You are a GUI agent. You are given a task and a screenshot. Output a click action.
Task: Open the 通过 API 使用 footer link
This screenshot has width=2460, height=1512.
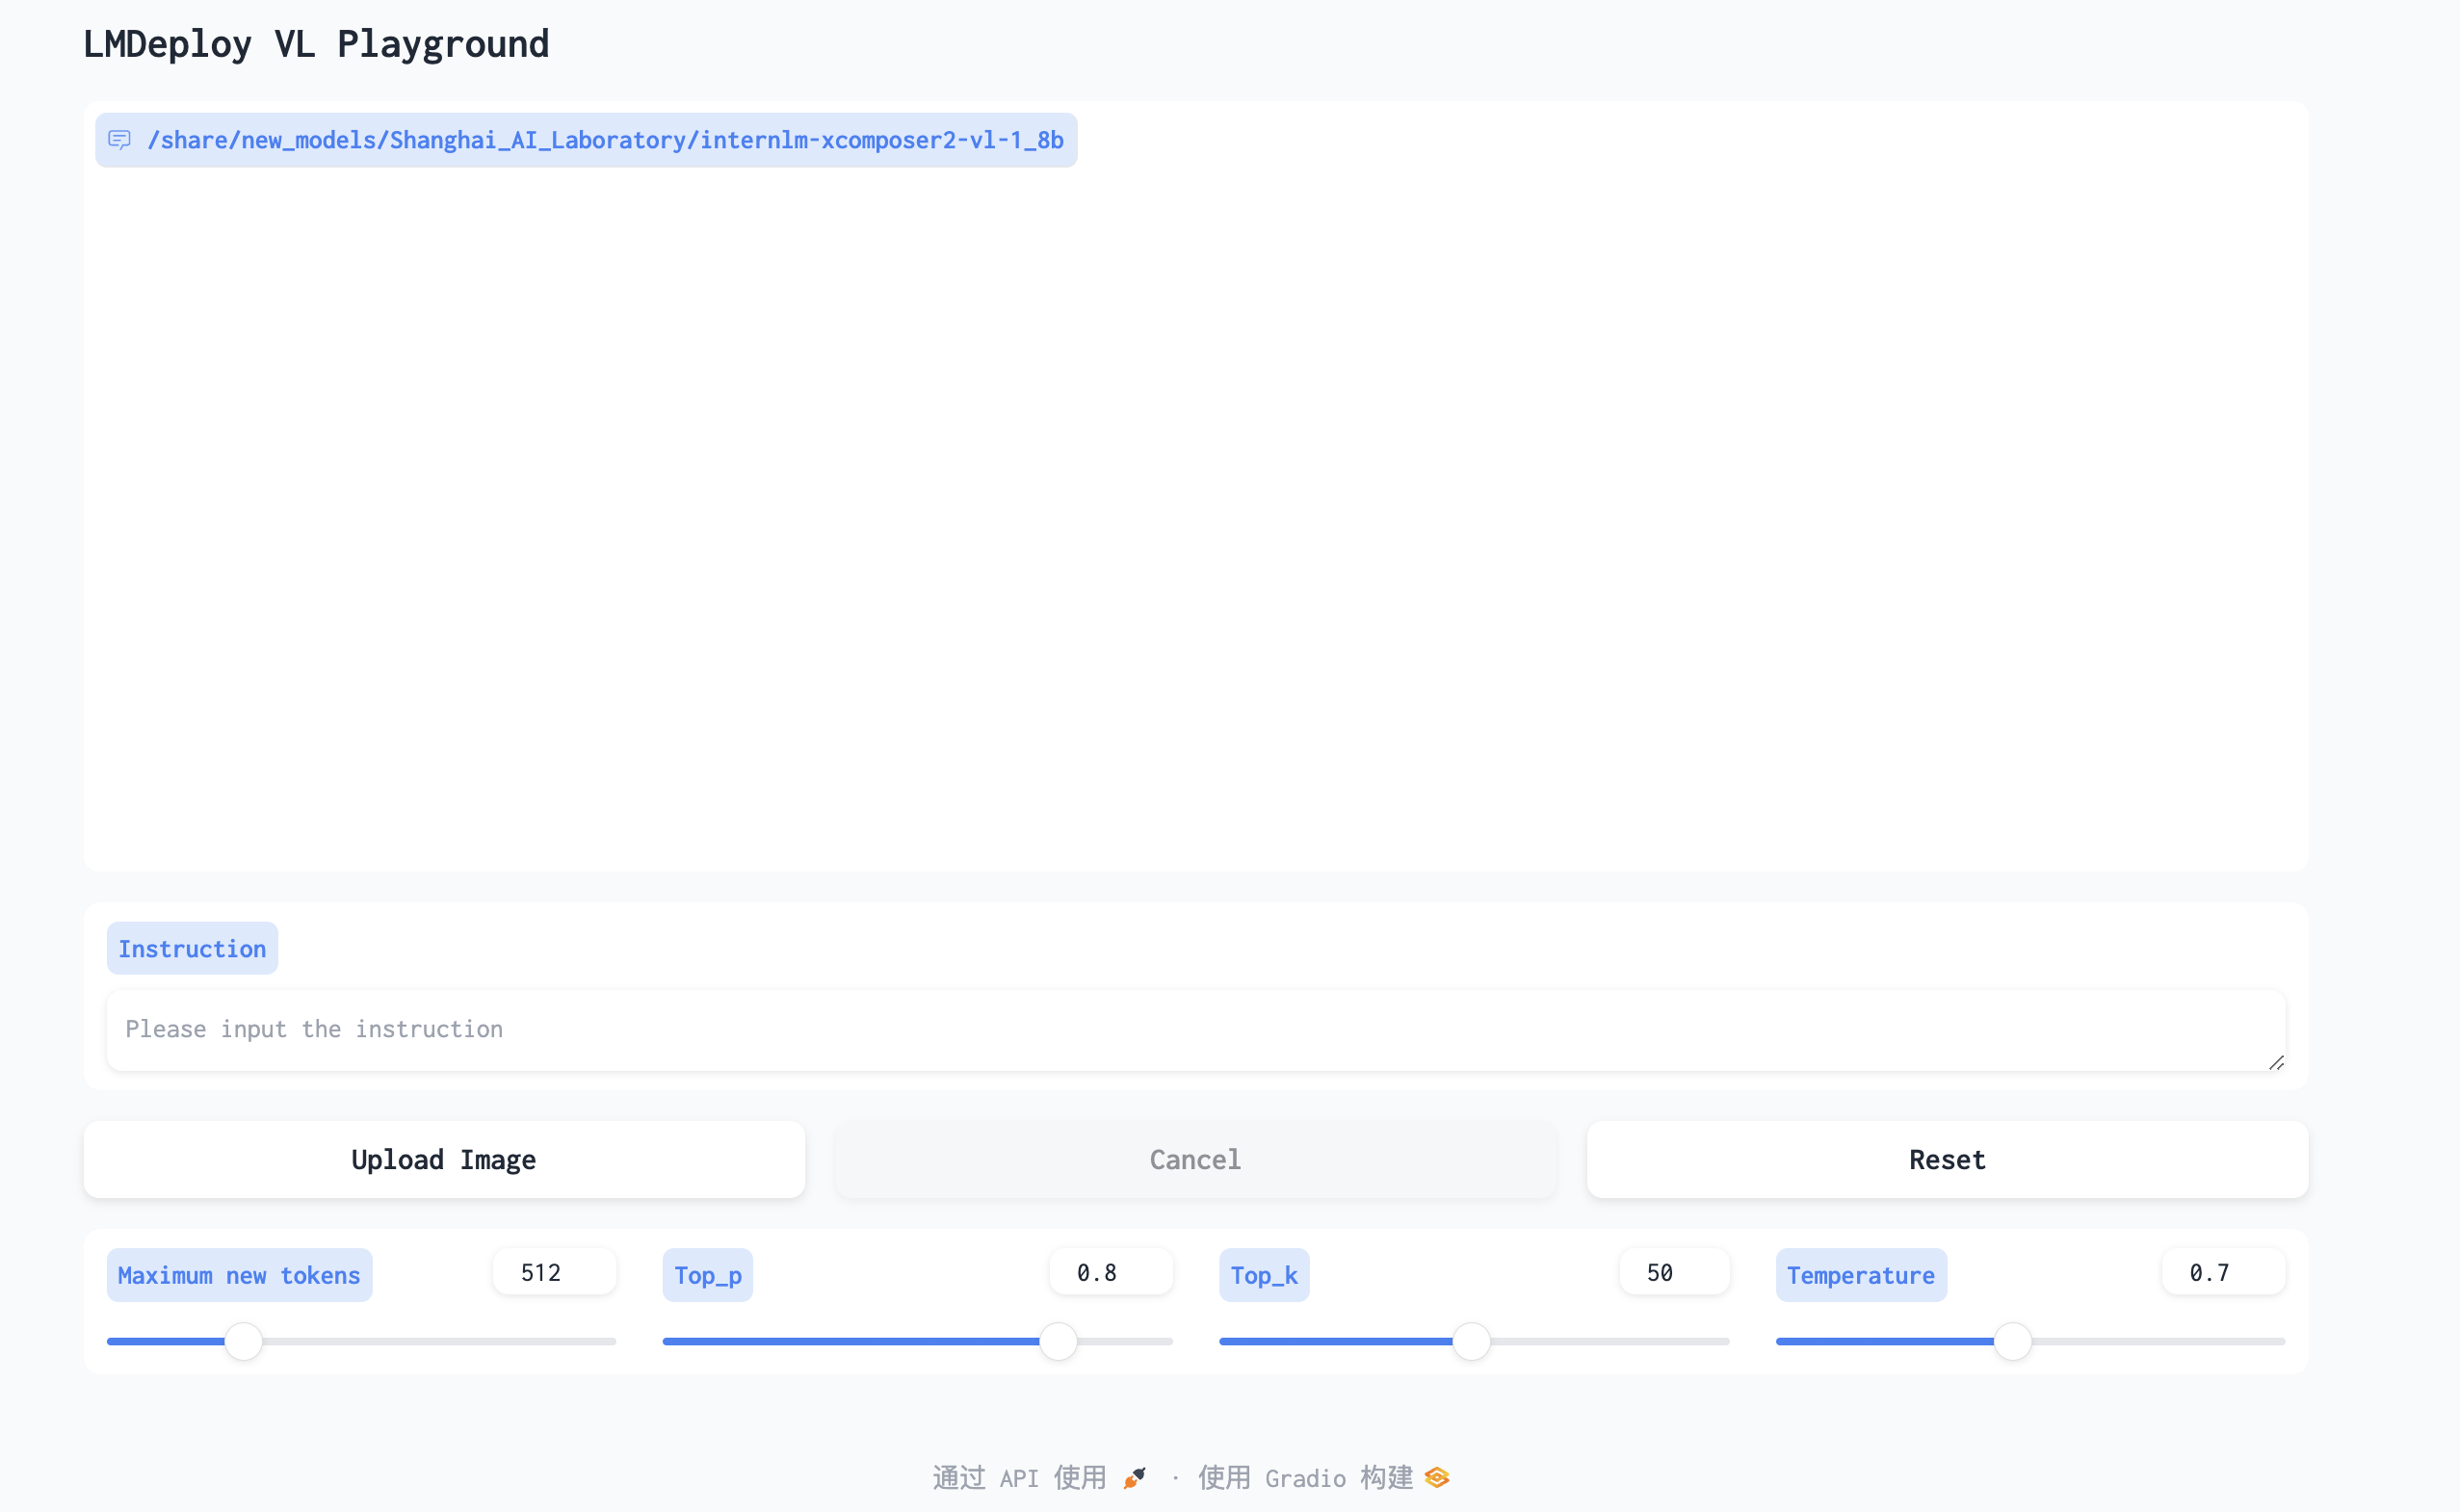point(1020,1478)
